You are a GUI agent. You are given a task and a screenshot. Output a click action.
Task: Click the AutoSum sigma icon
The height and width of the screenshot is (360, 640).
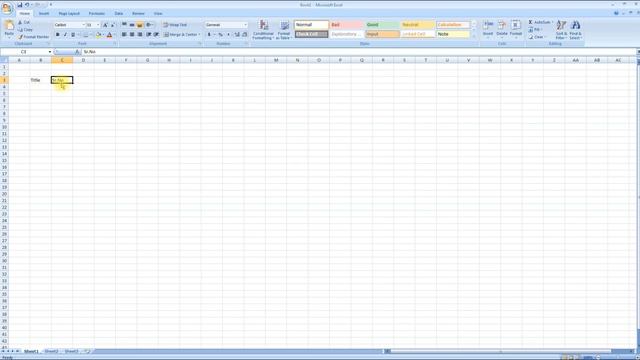point(531,22)
